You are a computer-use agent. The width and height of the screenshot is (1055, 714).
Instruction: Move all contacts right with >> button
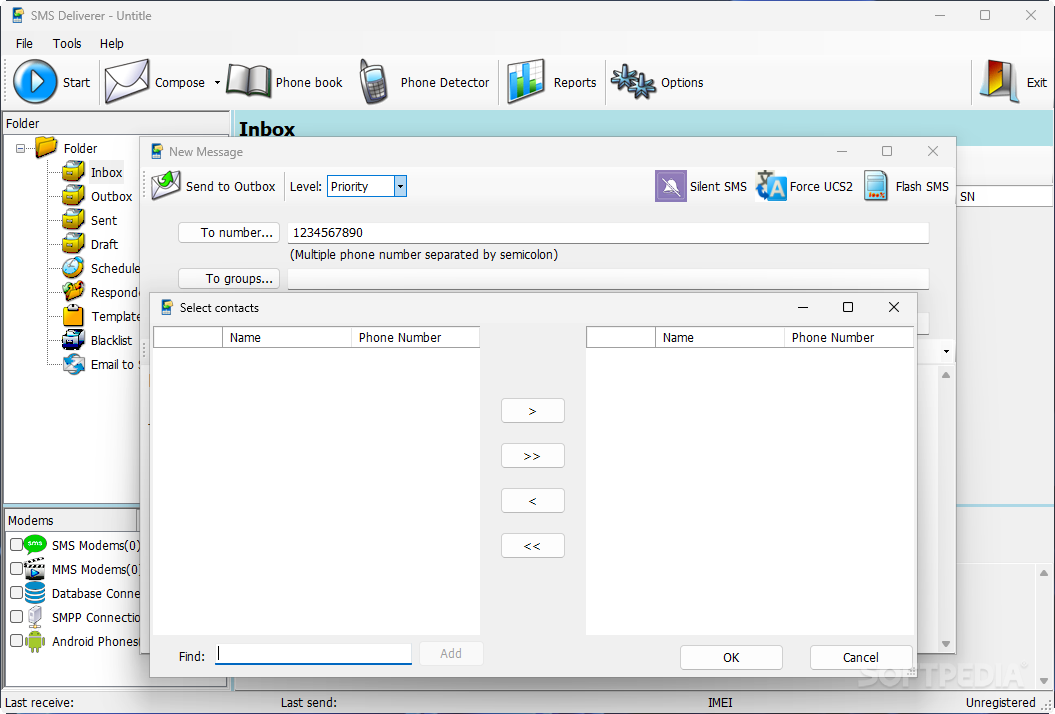(532, 456)
